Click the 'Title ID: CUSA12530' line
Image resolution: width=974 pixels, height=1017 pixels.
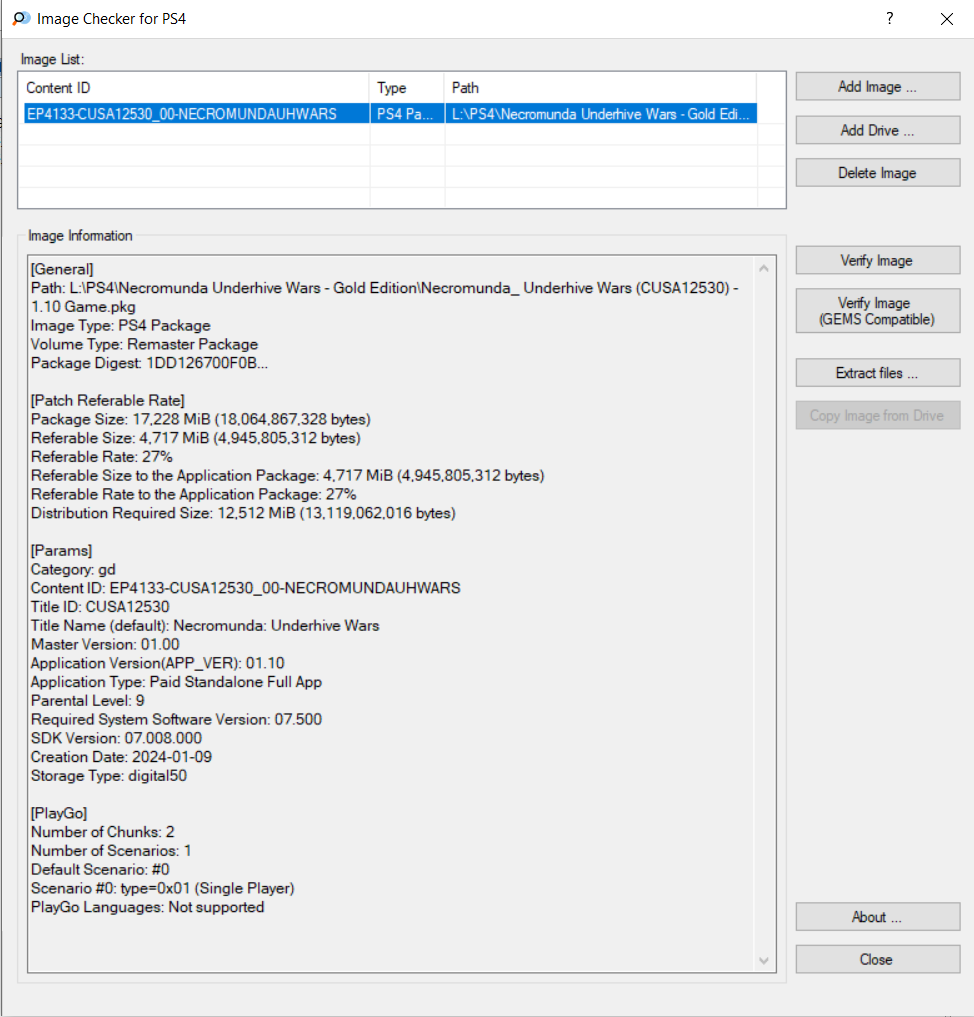(x=100, y=607)
